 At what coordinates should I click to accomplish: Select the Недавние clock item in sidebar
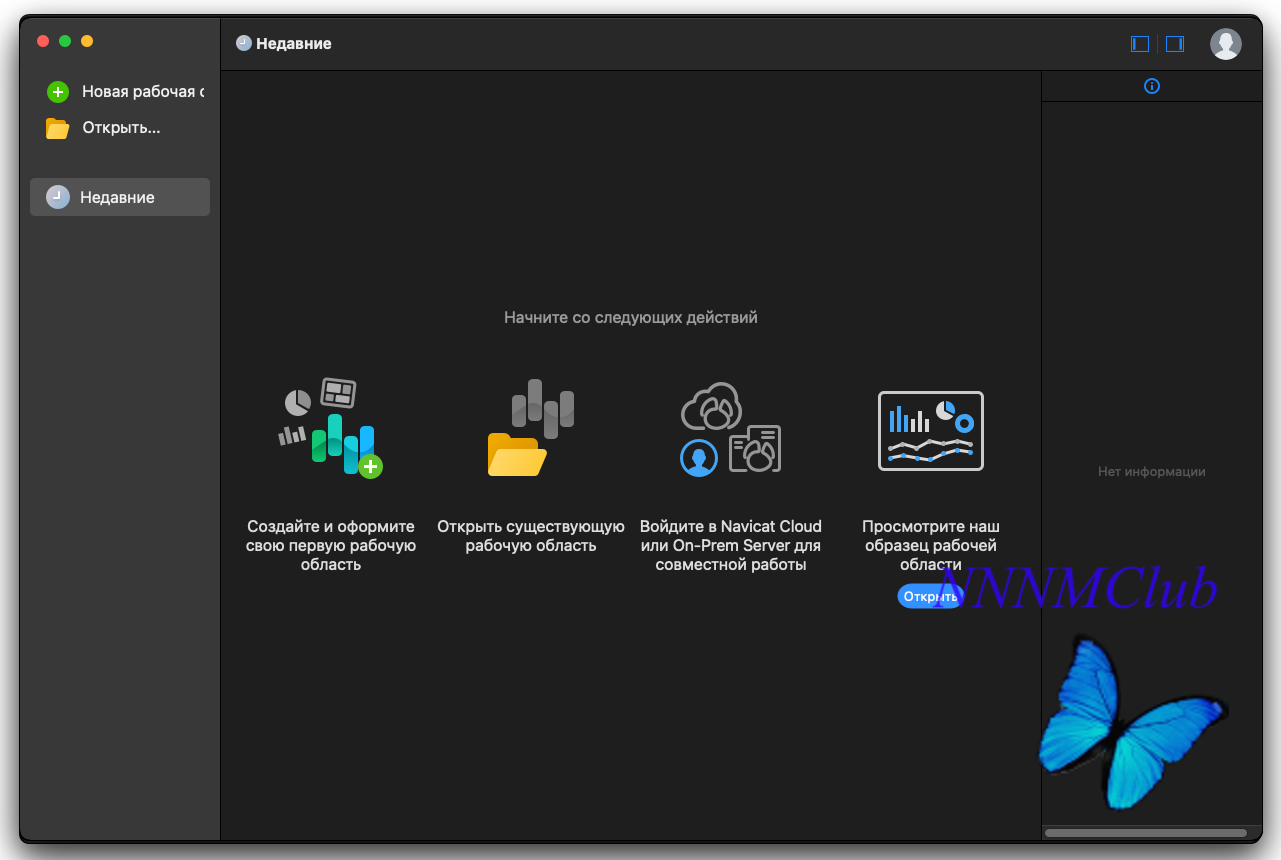[x=120, y=197]
